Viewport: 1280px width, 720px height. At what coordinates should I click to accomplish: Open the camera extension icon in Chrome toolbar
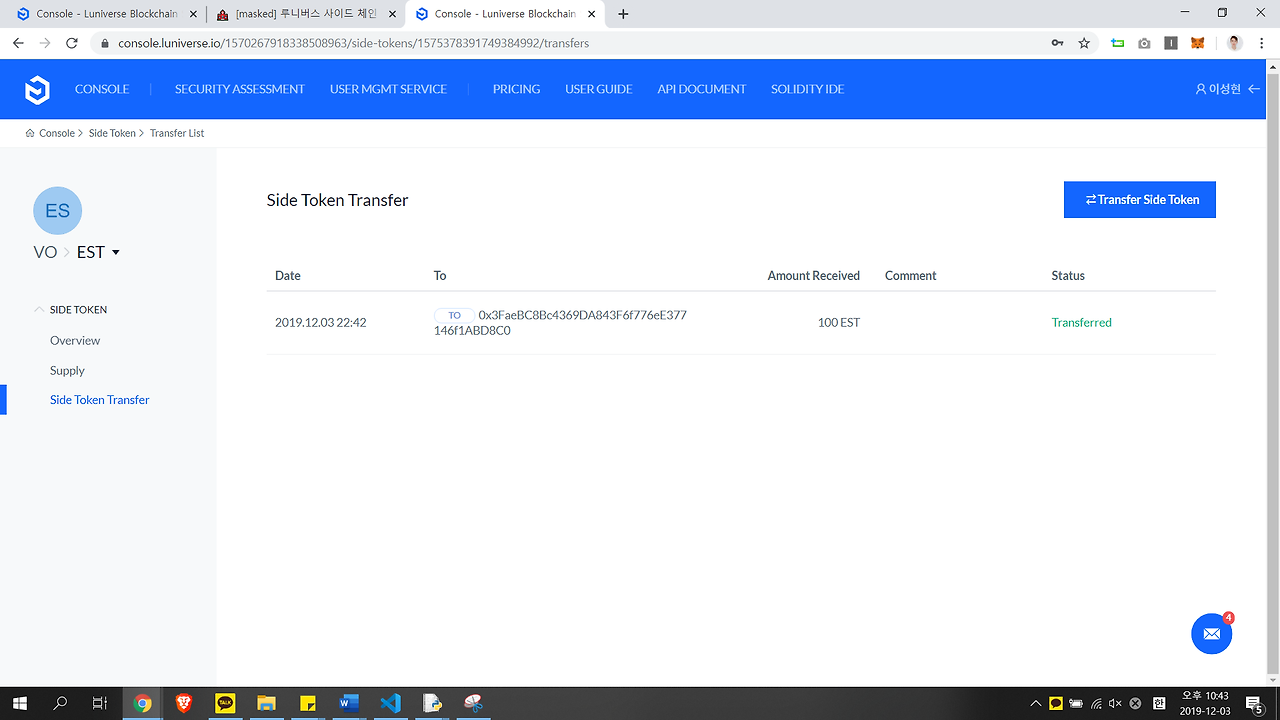(x=1144, y=43)
